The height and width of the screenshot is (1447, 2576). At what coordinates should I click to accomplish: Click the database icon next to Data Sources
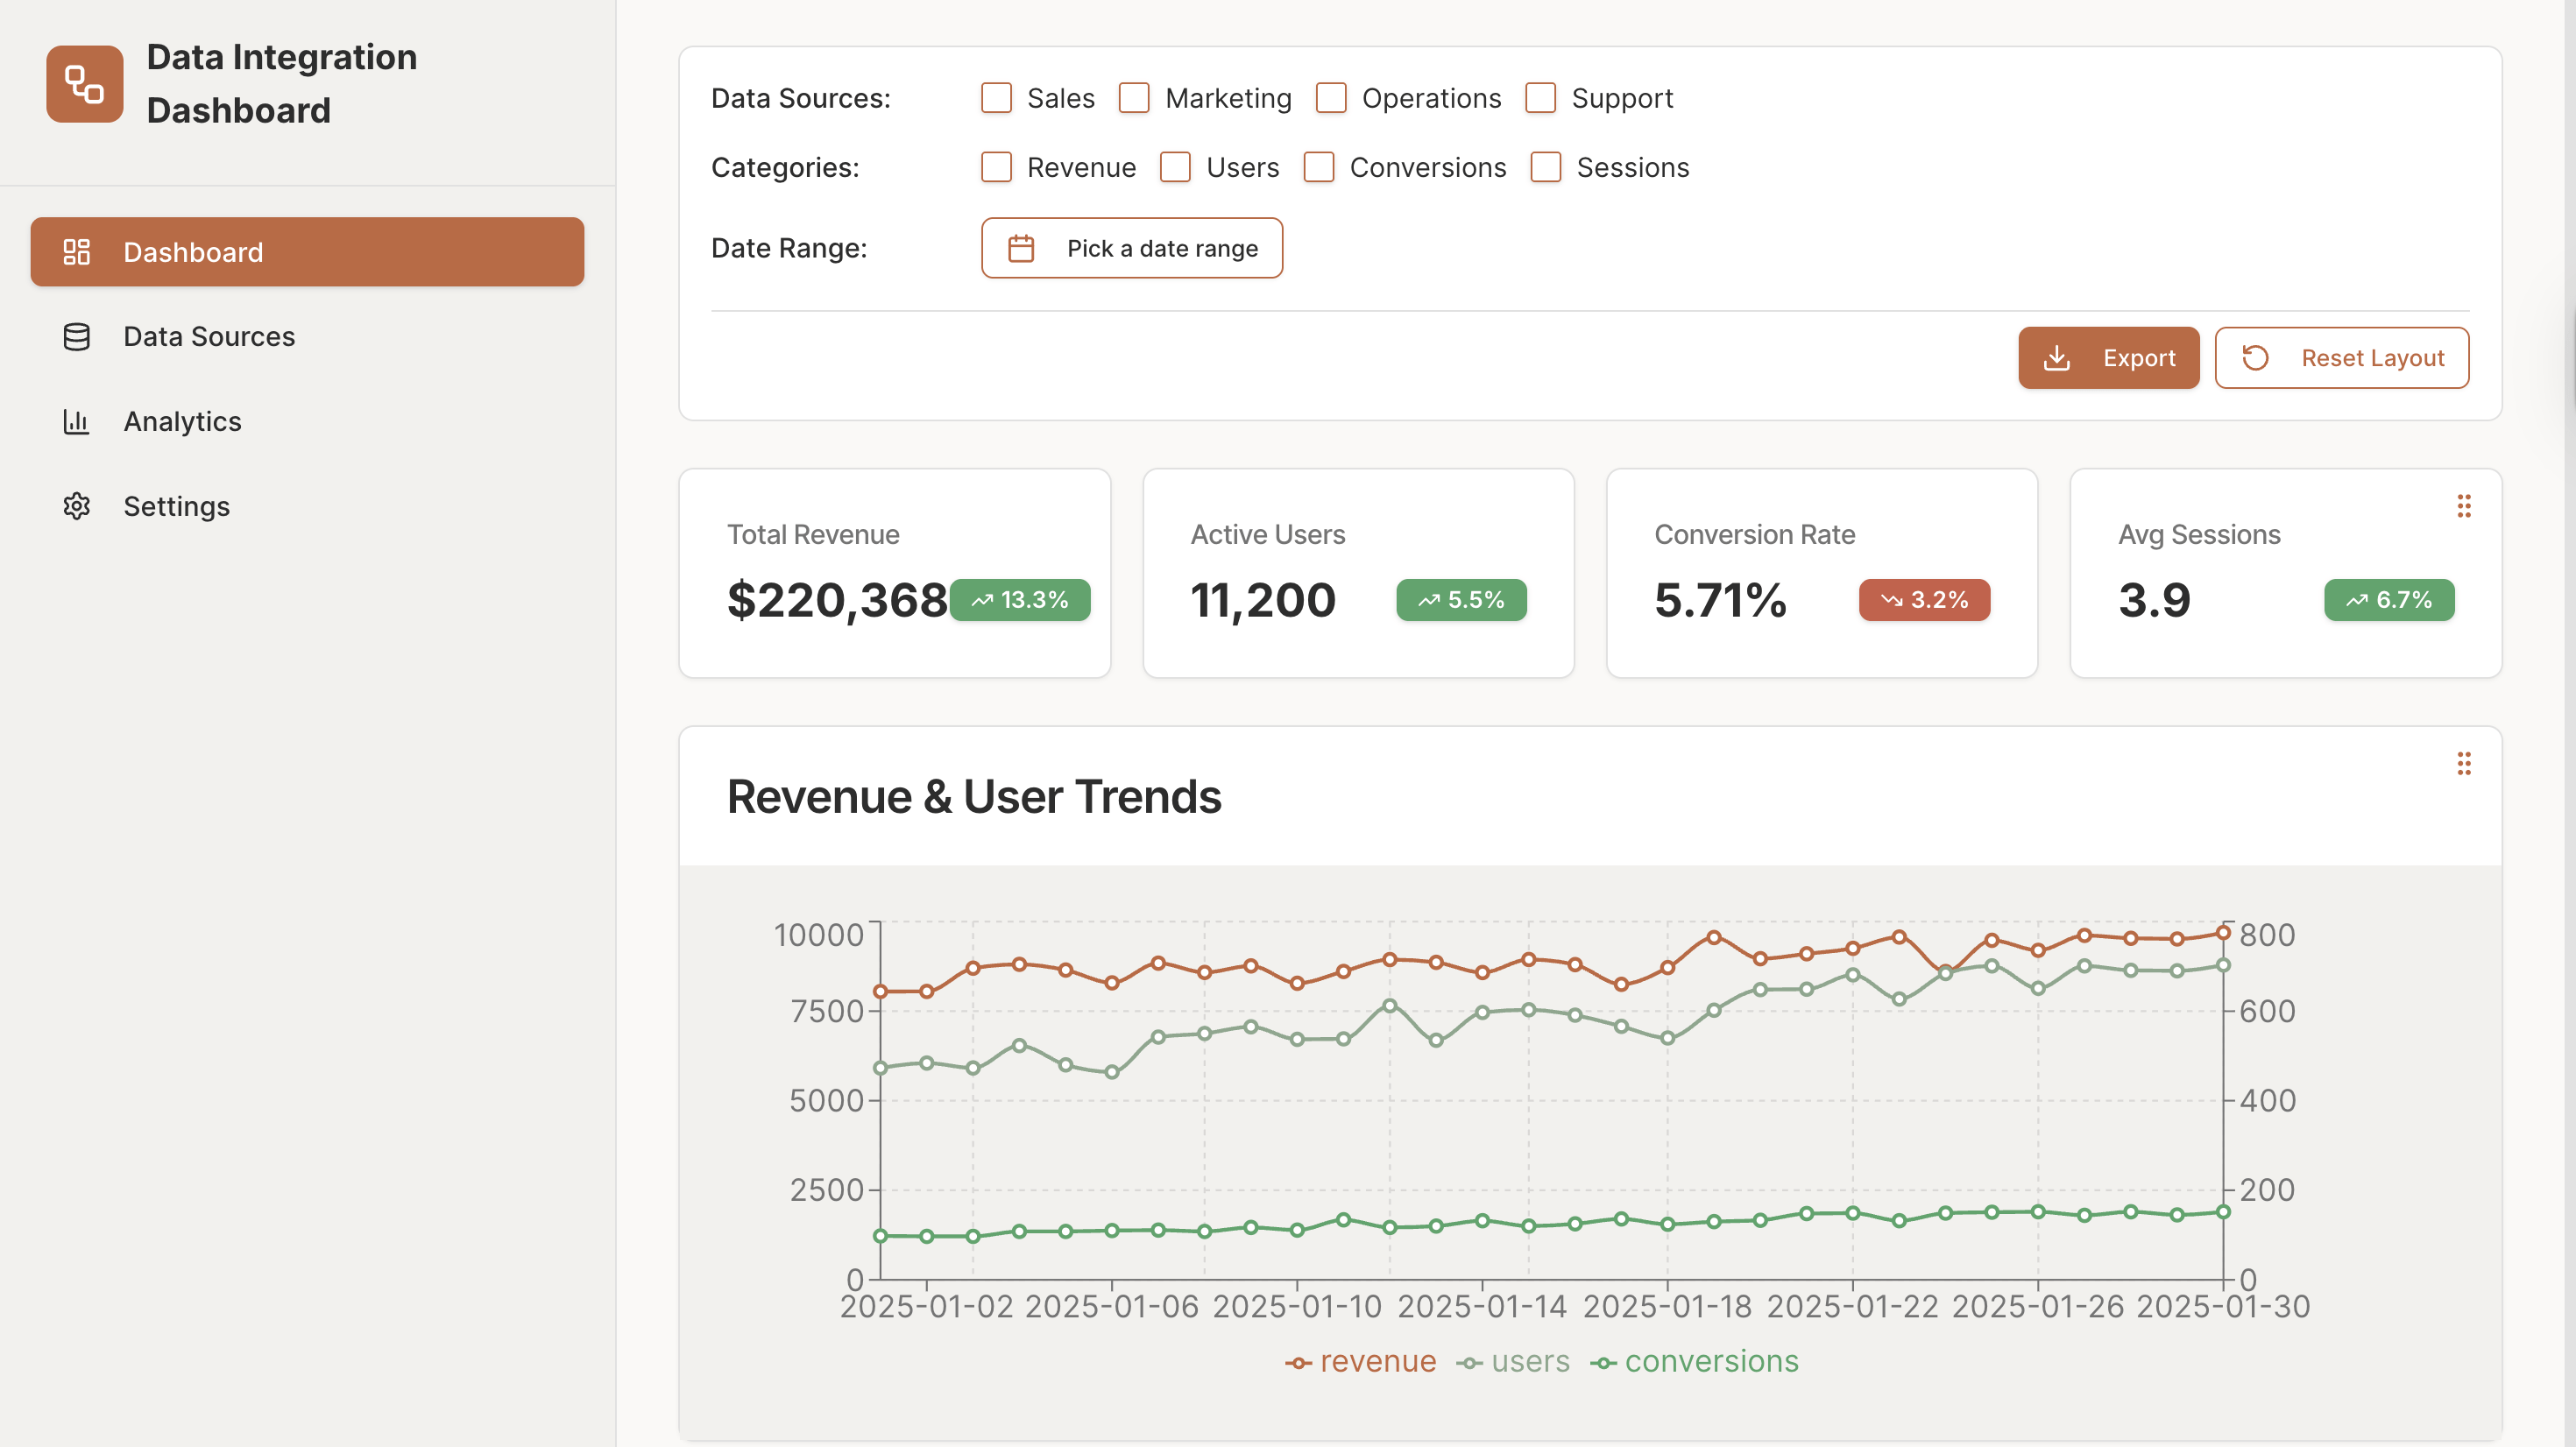tap(76, 337)
